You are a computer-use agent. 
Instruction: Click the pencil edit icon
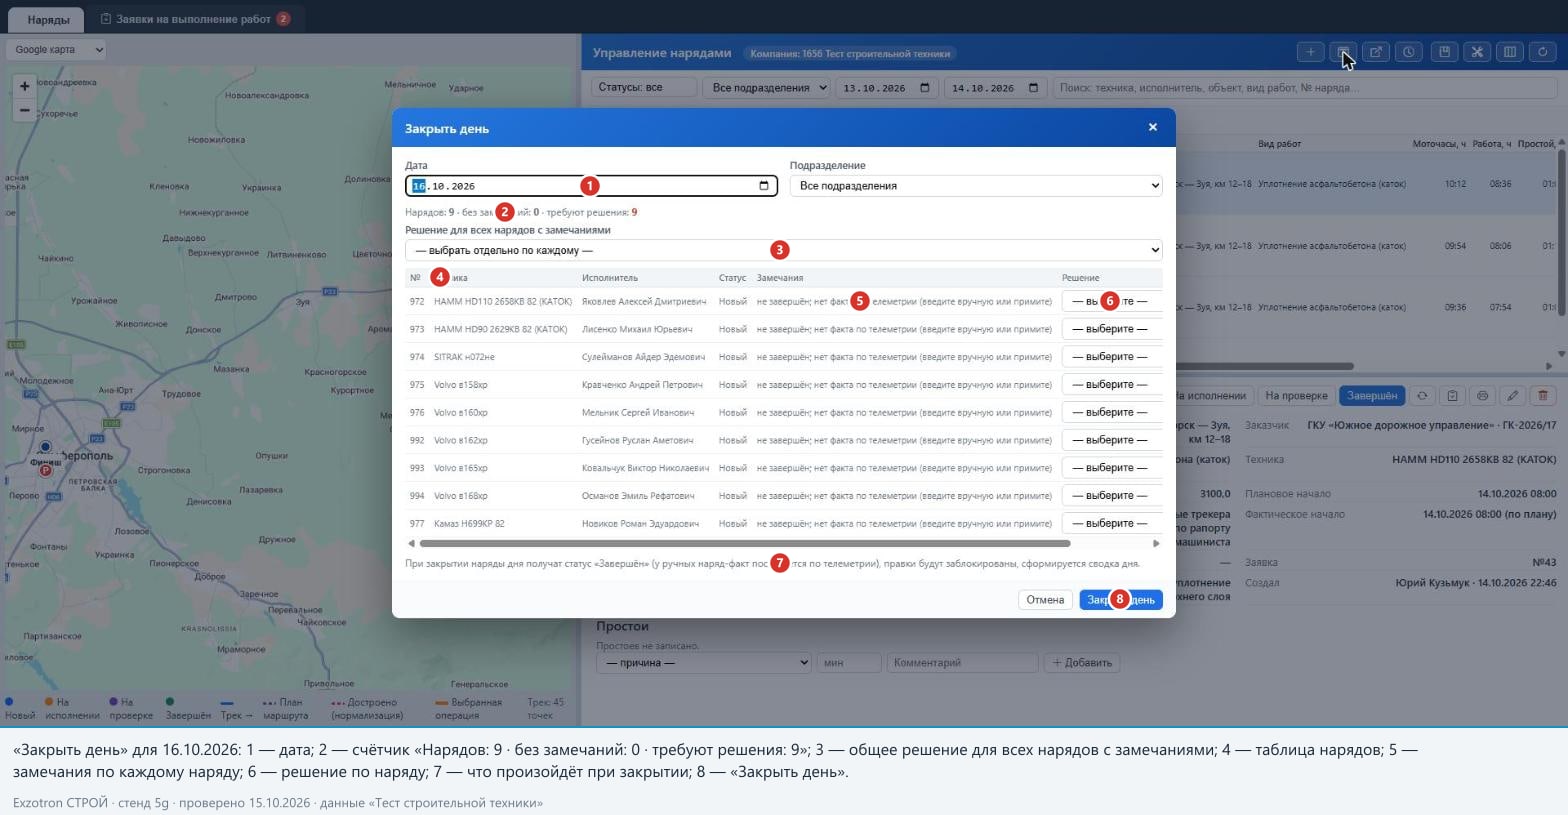coord(1513,396)
